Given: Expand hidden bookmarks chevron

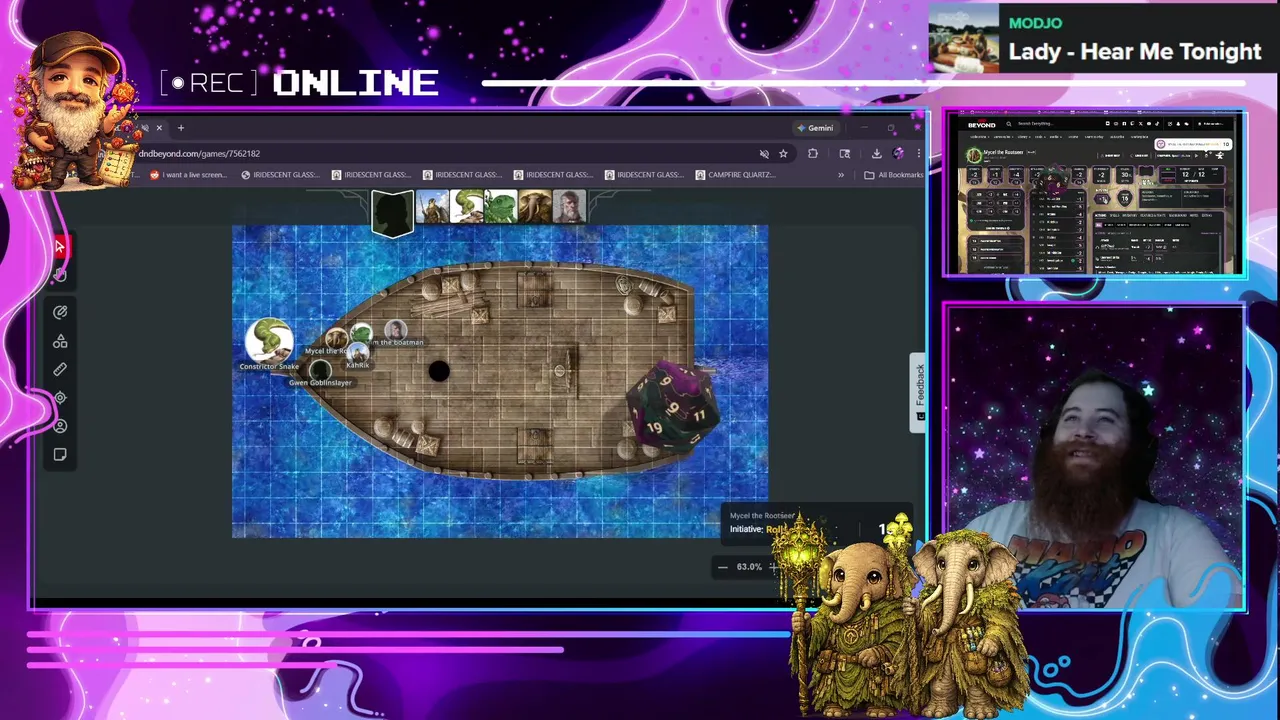Looking at the screenshot, I should 841,175.
